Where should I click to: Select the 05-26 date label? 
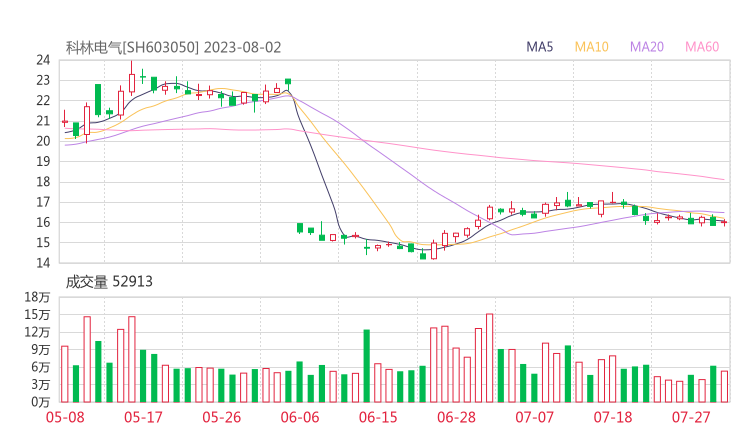[x=222, y=417]
